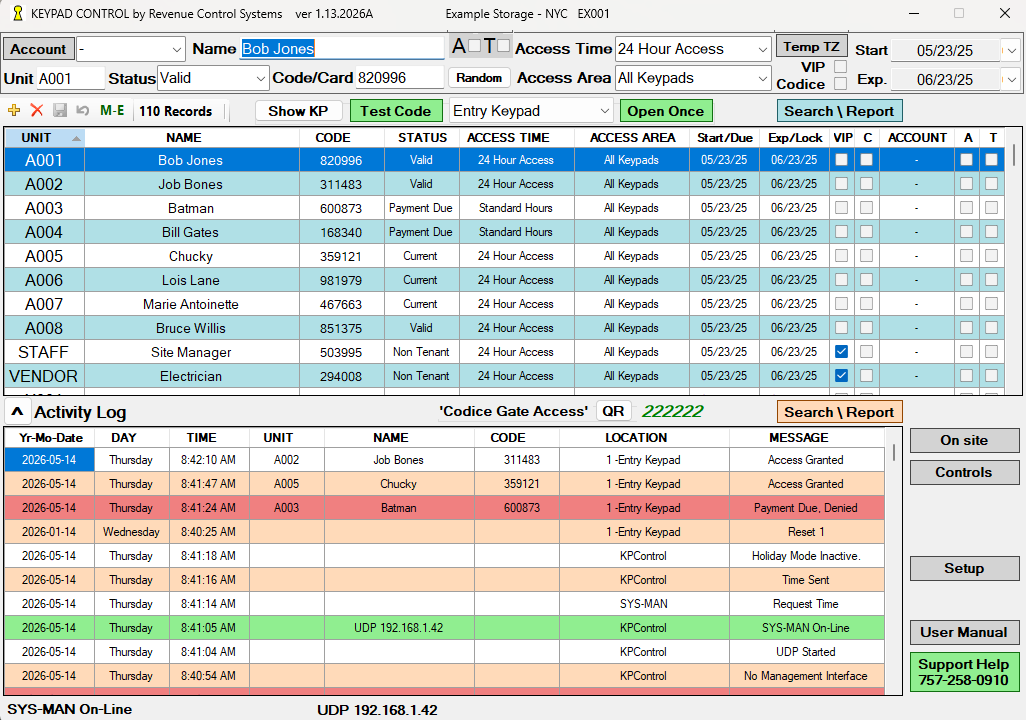Toggle the T checkbox beside the Name field
The width and height of the screenshot is (1026, 720).
pos(503,46)
